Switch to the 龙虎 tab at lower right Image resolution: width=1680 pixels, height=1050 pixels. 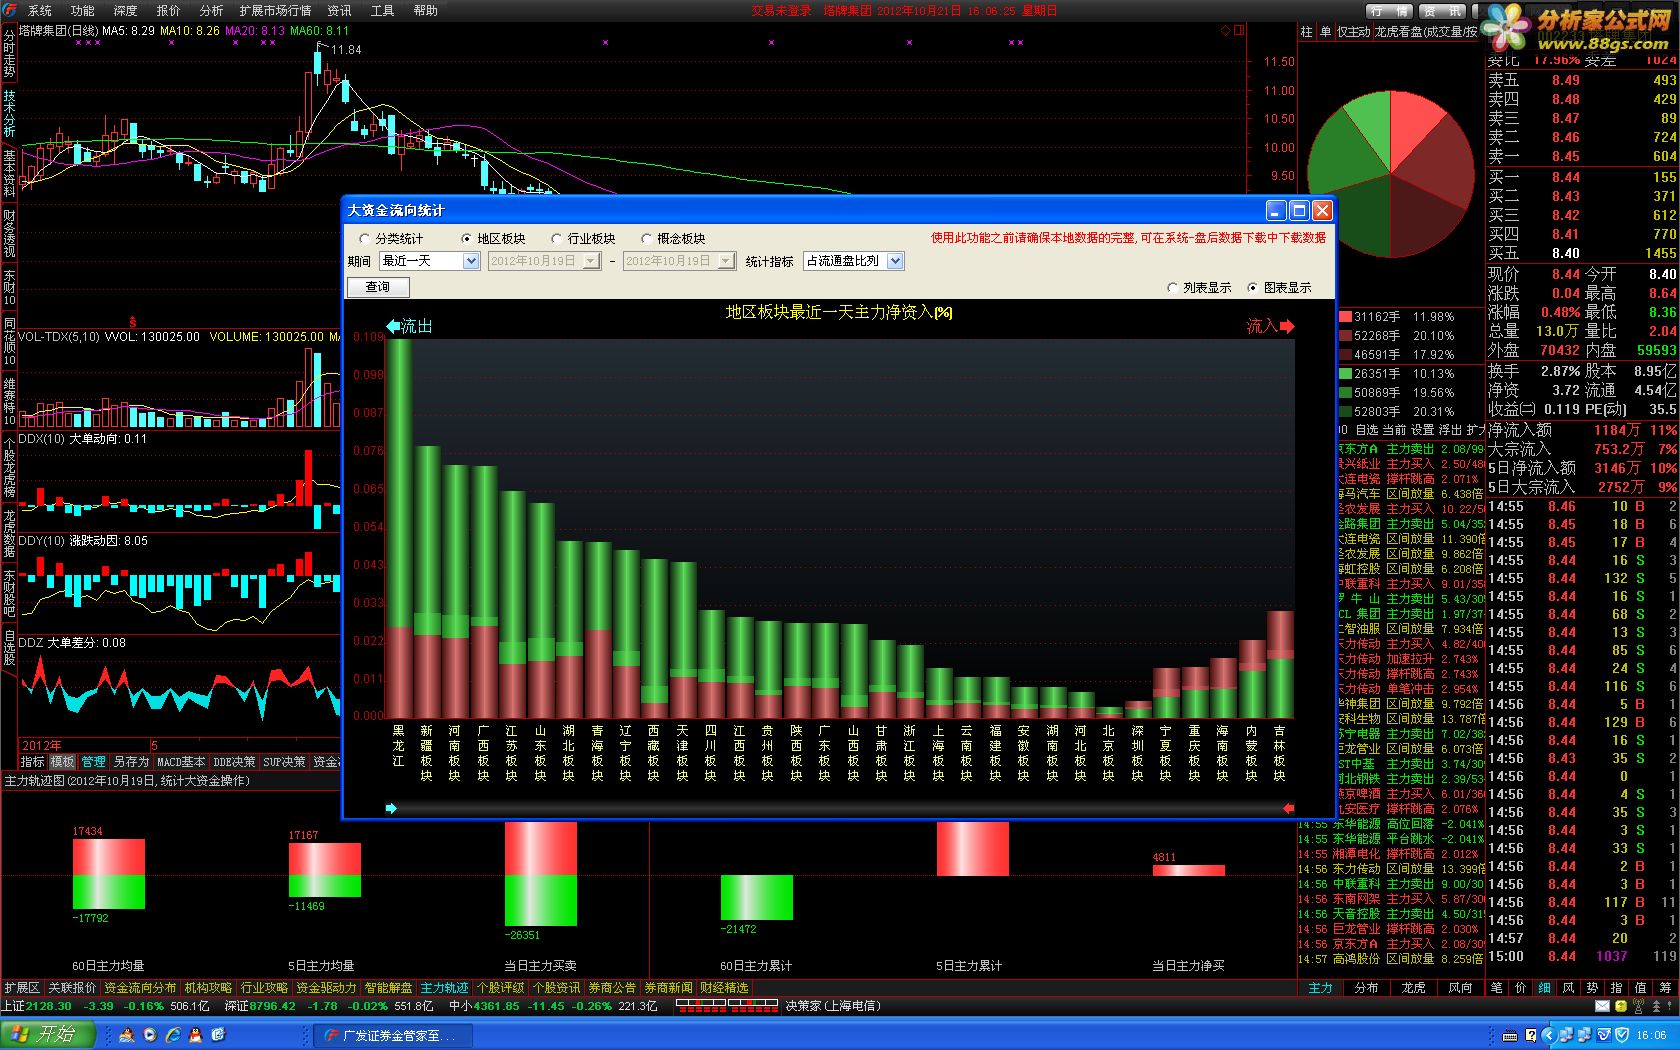click(x=1413, y=988)
